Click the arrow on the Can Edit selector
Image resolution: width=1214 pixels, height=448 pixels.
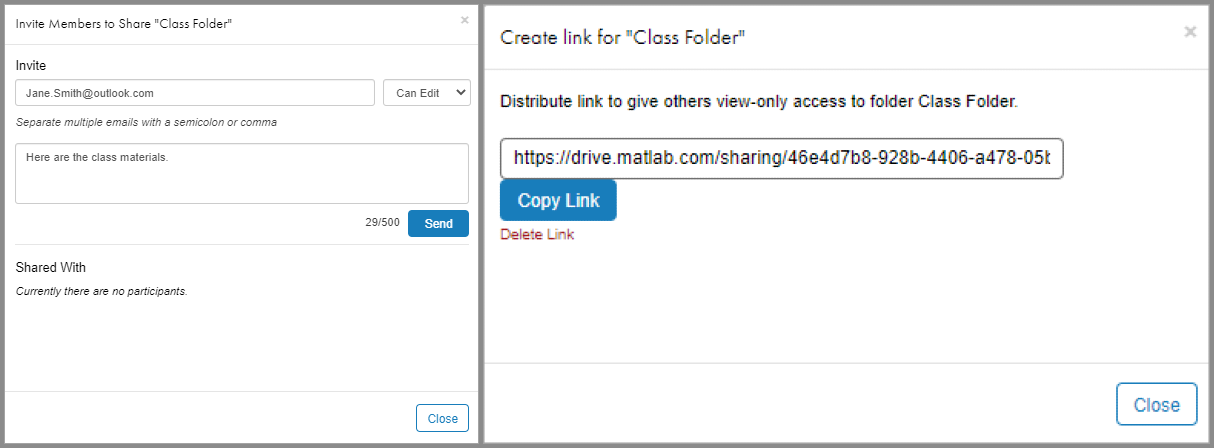point(460,92)
